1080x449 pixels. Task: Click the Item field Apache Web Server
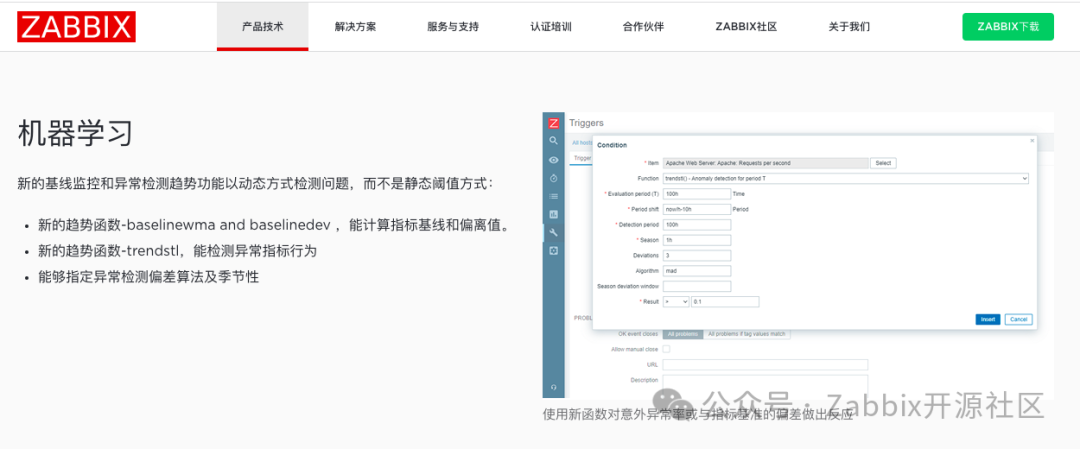coord(765,163)
